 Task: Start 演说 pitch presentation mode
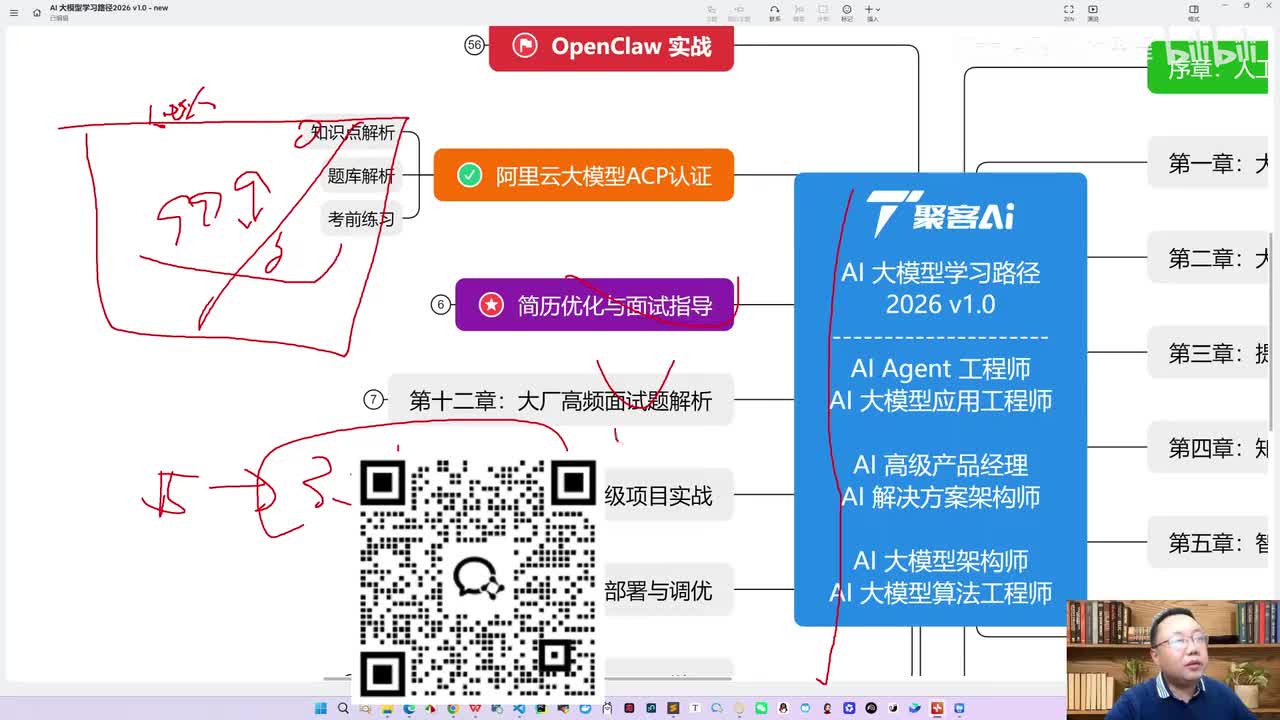(1093, 12)
